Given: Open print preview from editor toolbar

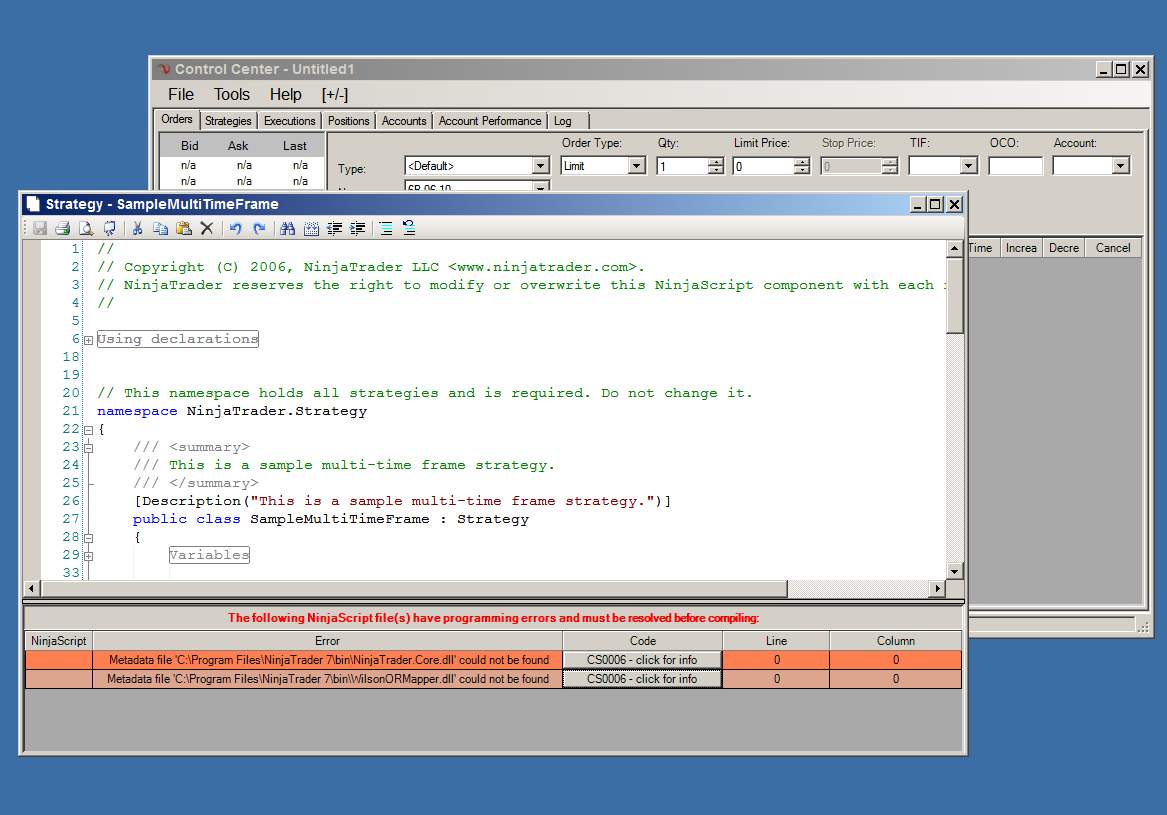Looking at the screenshot, I should pos(86,228).
